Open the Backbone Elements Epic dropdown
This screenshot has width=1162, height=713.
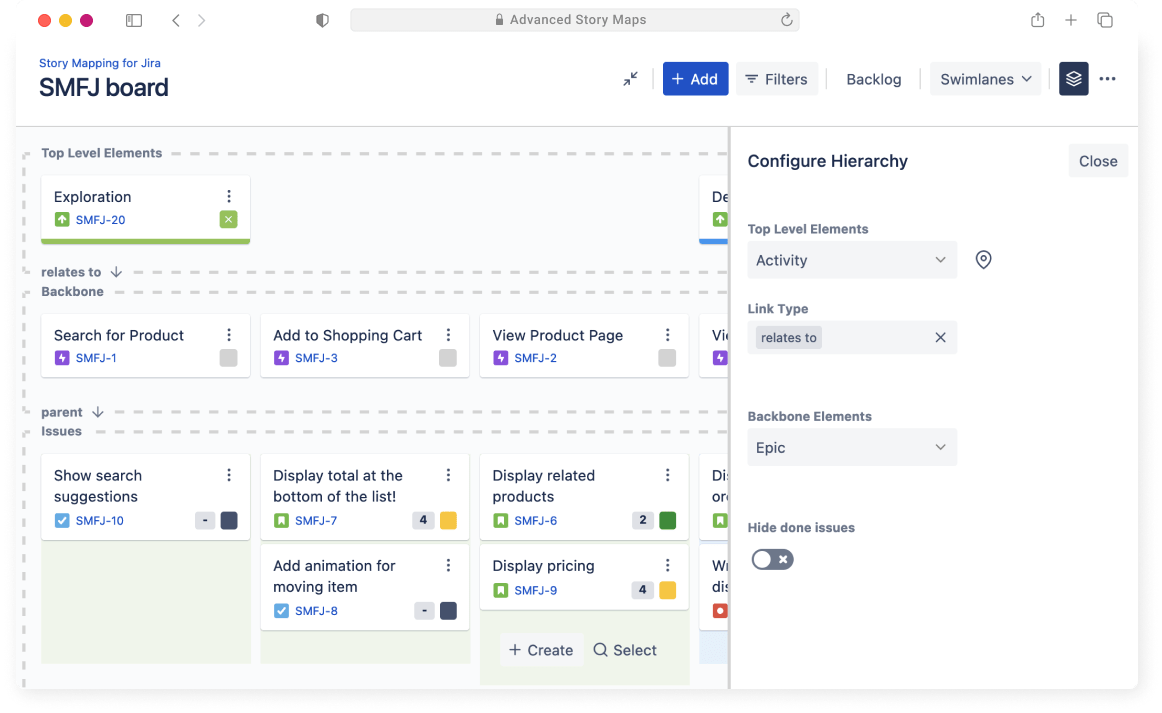click(852, 447)
